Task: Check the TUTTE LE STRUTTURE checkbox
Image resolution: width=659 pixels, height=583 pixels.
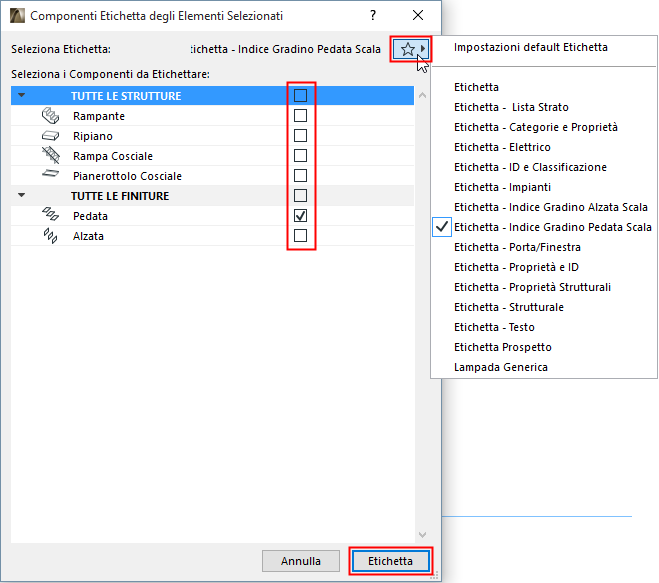Action: 300,95
